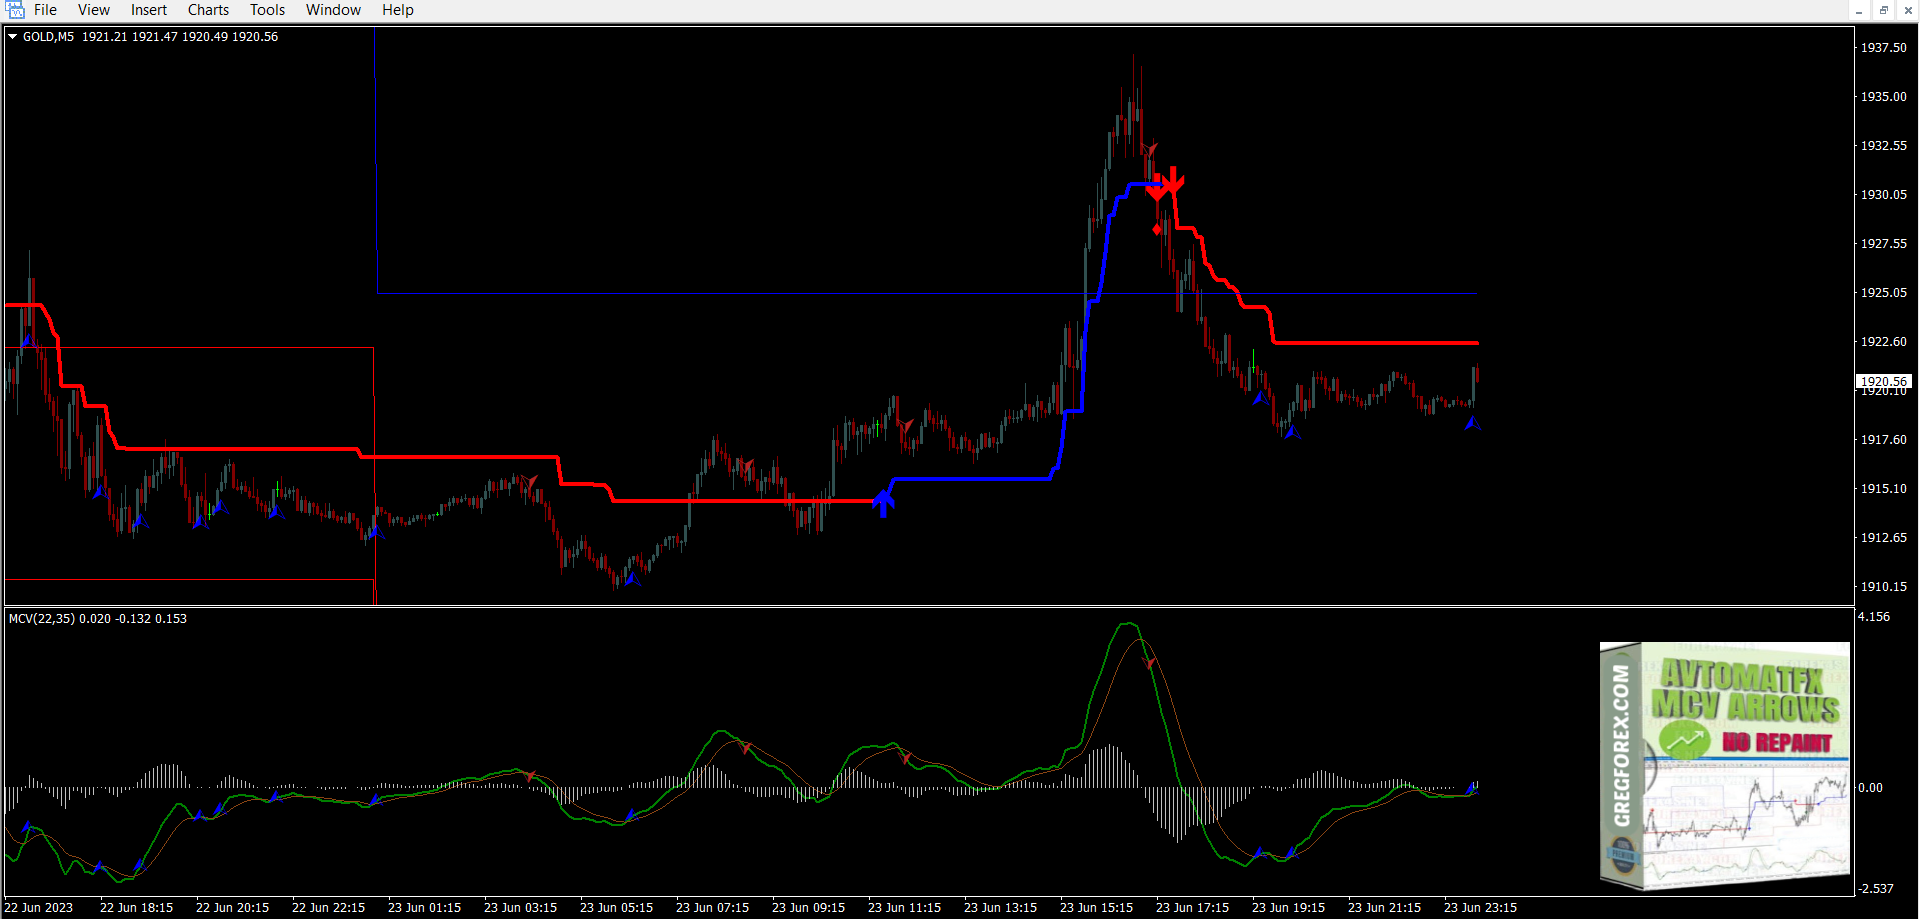Click the large blue buy arrow signal

882,502
